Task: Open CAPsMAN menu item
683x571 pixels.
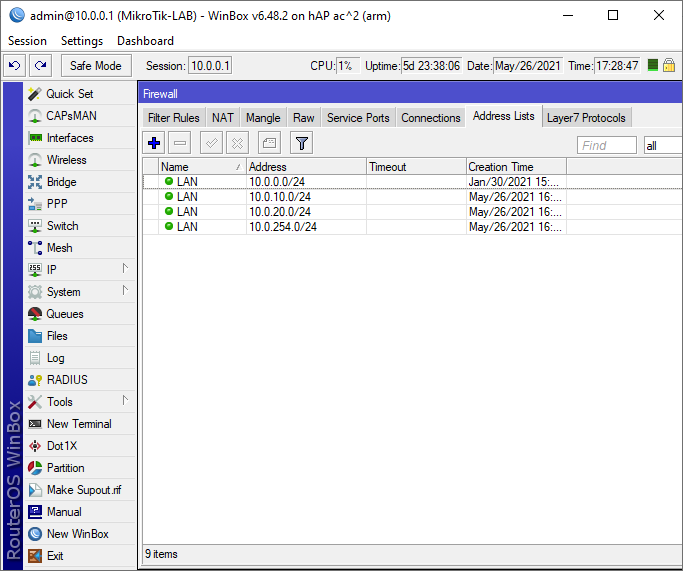Action: pos(80,116)
